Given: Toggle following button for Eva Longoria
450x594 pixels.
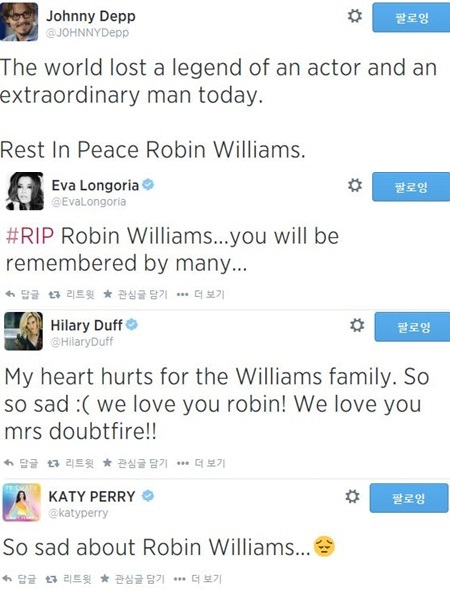Looking at the screenshot, I should coord(411,187).
